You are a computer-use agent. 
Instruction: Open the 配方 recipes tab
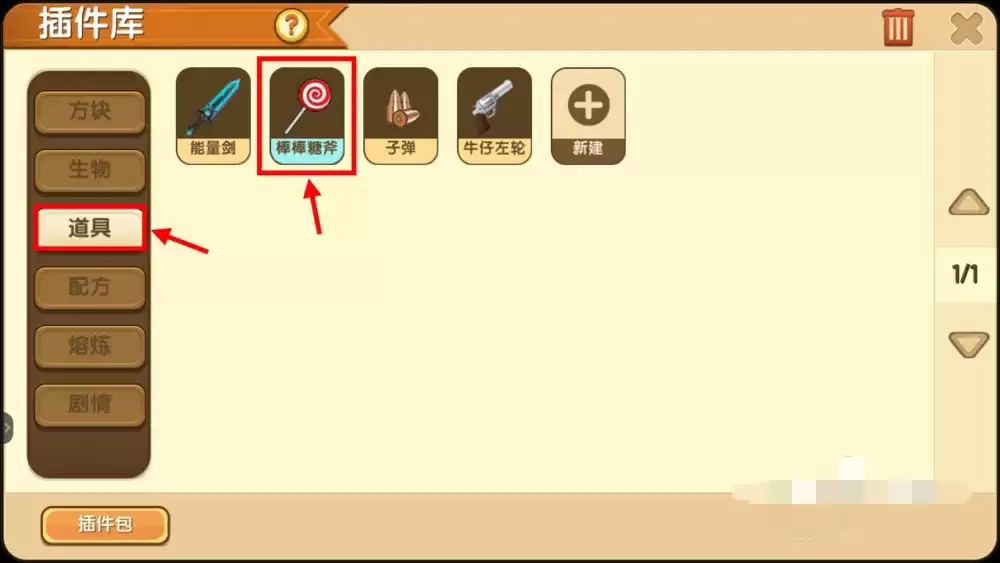[90, 288]
